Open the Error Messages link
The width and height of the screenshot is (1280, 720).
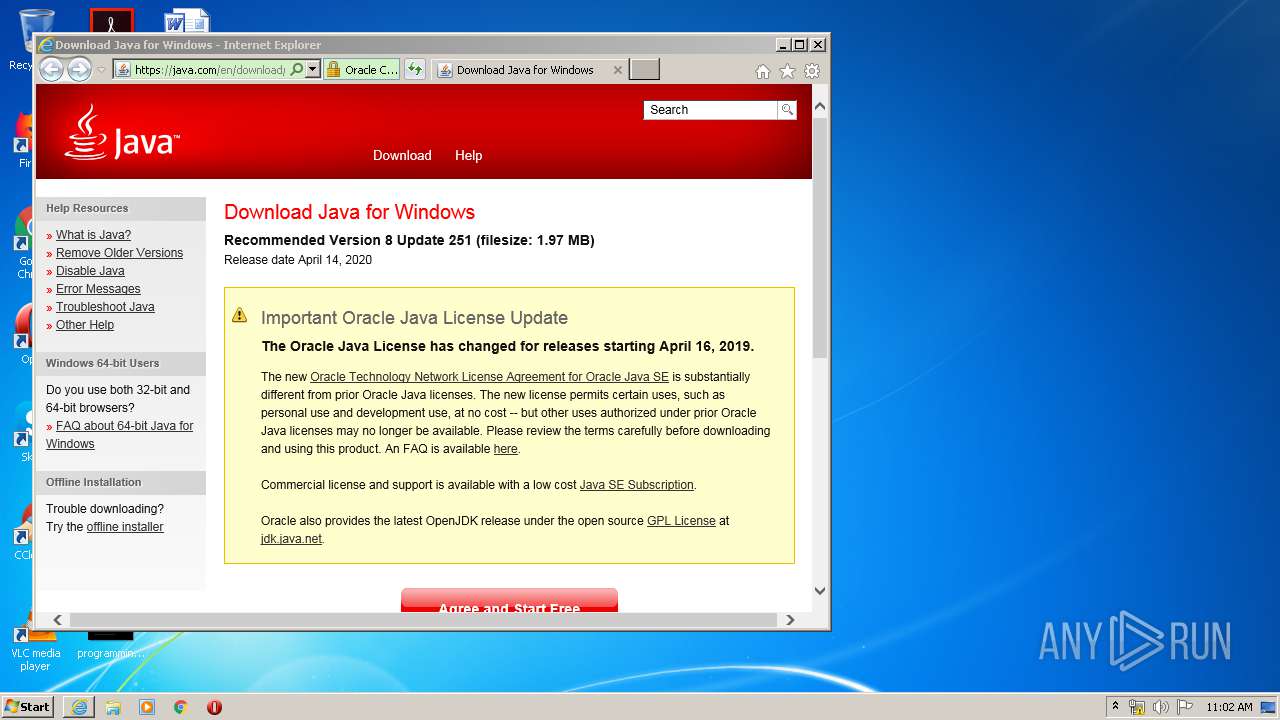[x=98, y=289]
